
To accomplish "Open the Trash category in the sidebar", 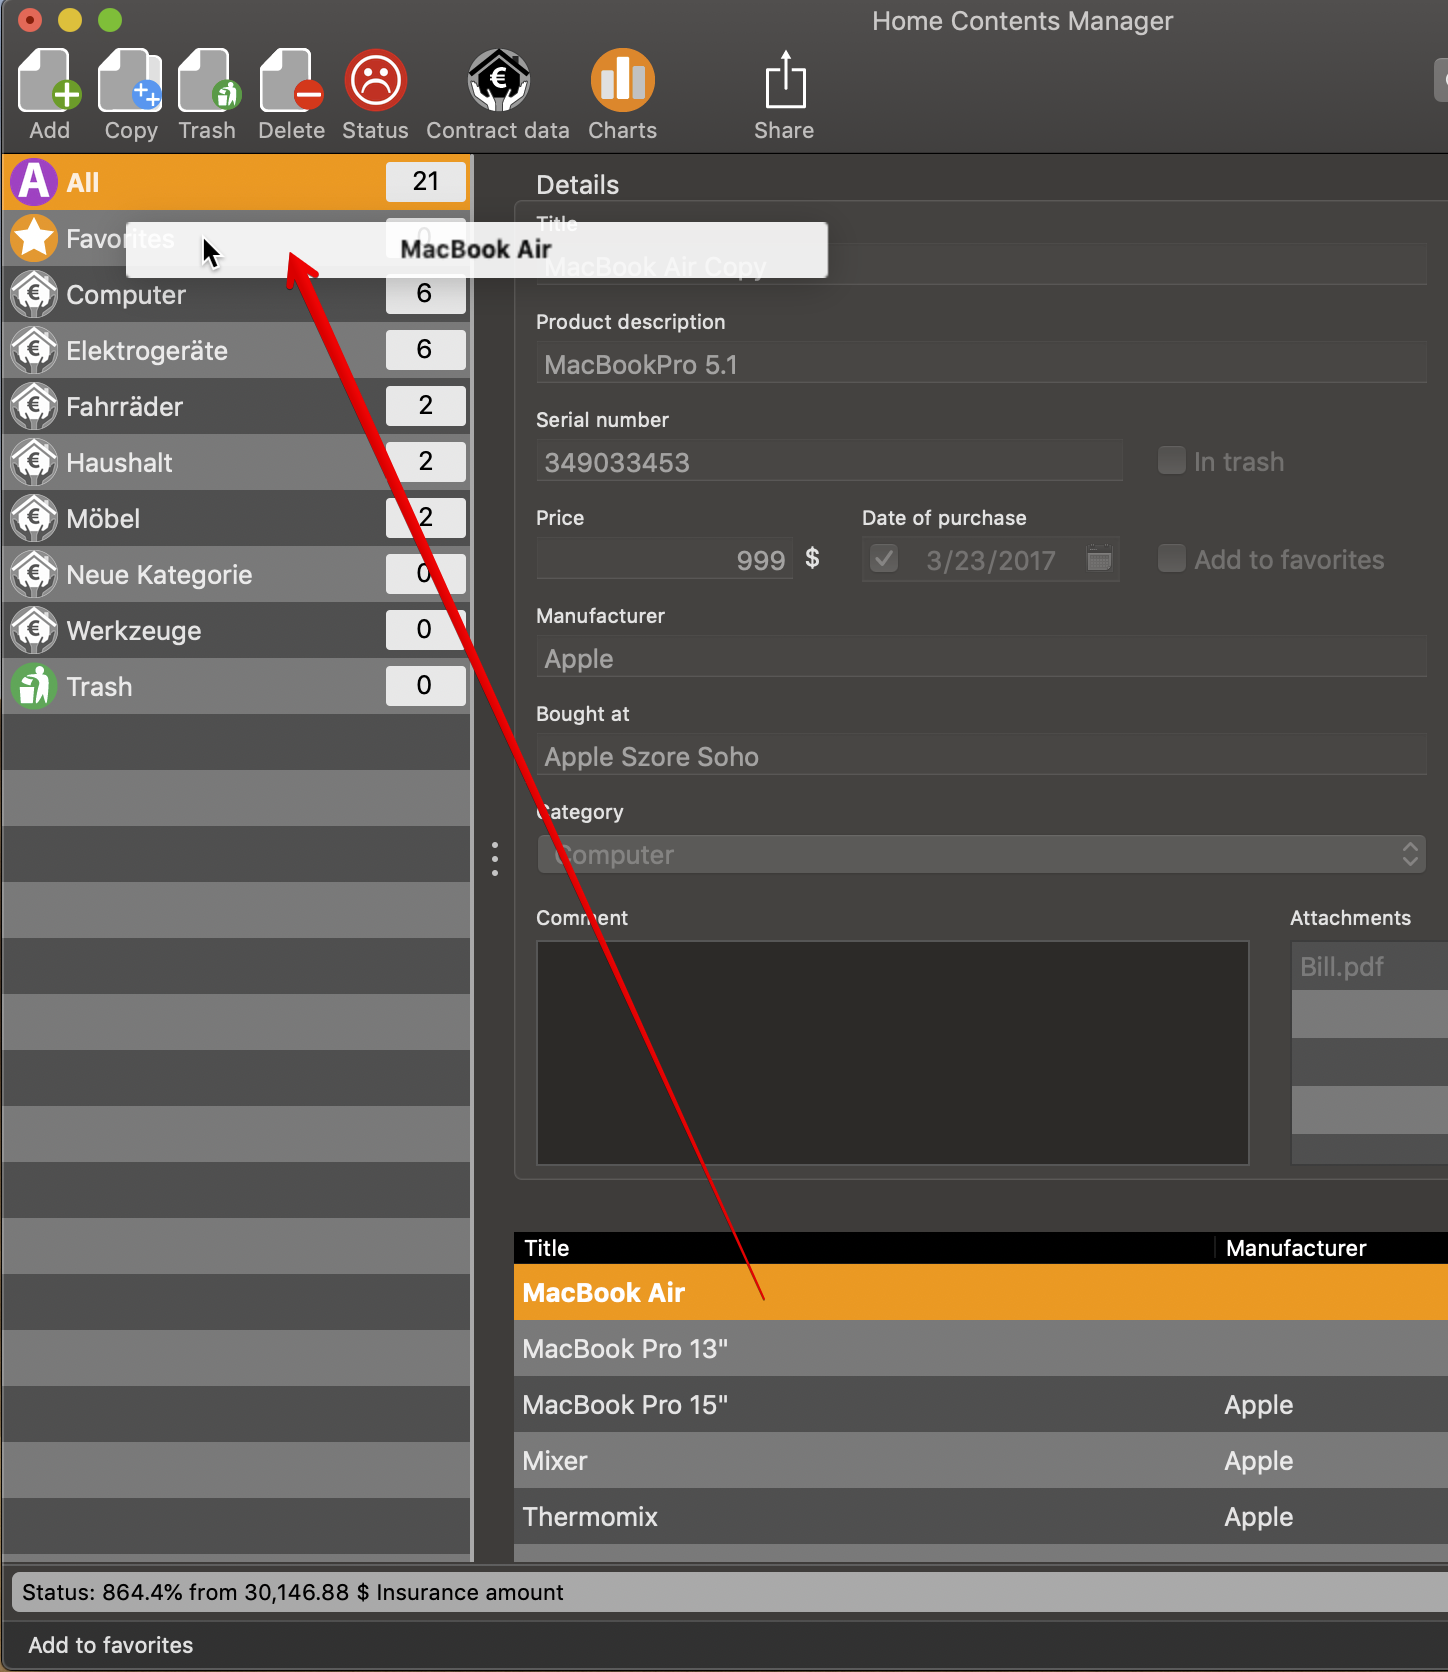I will (237, 686).
